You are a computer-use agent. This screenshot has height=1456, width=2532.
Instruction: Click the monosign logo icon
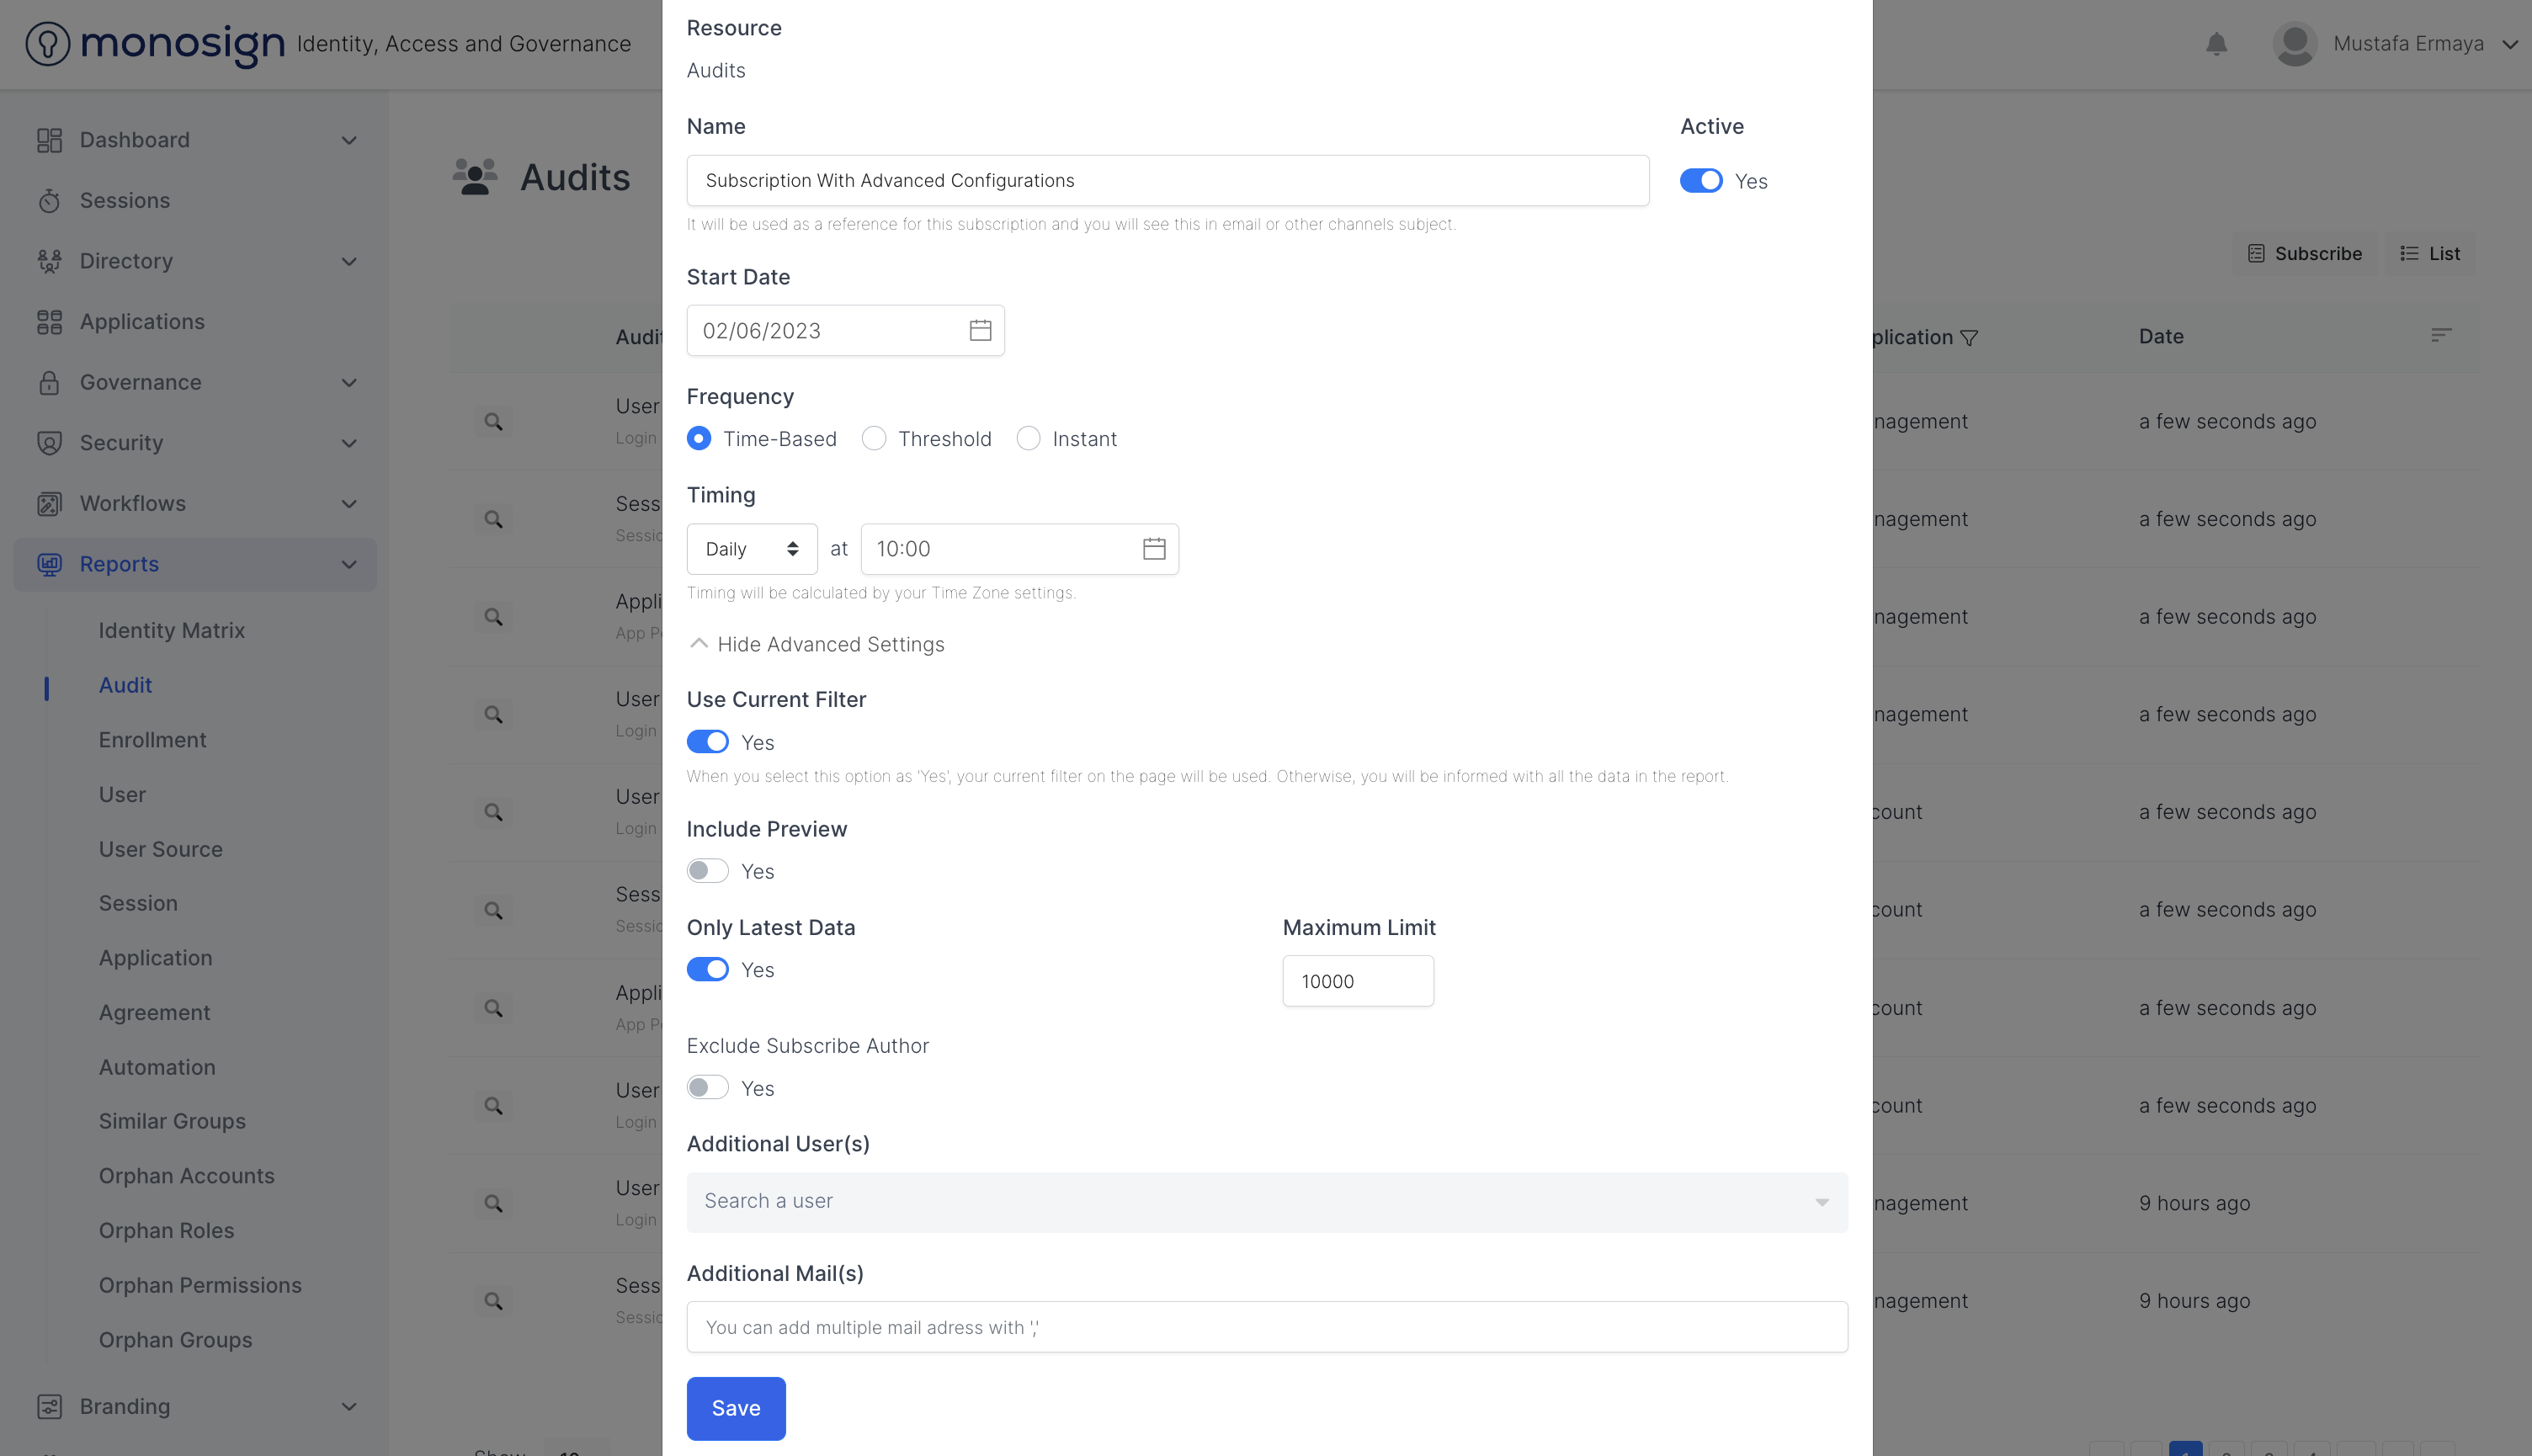[x=47, y=44]
